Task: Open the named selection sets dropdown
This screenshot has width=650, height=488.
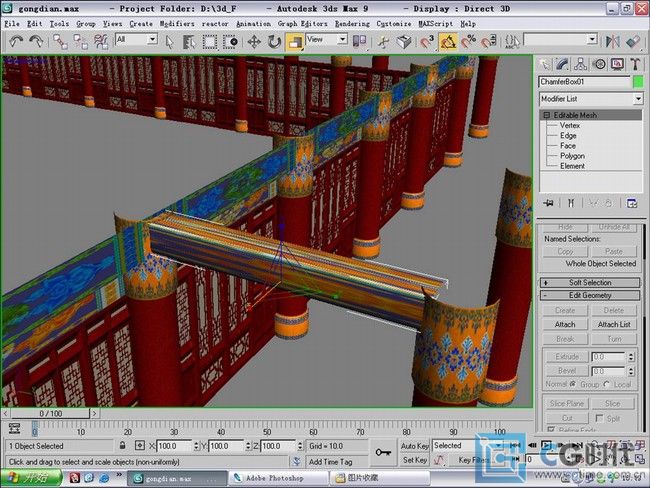Action: click(x=560, y=40)
